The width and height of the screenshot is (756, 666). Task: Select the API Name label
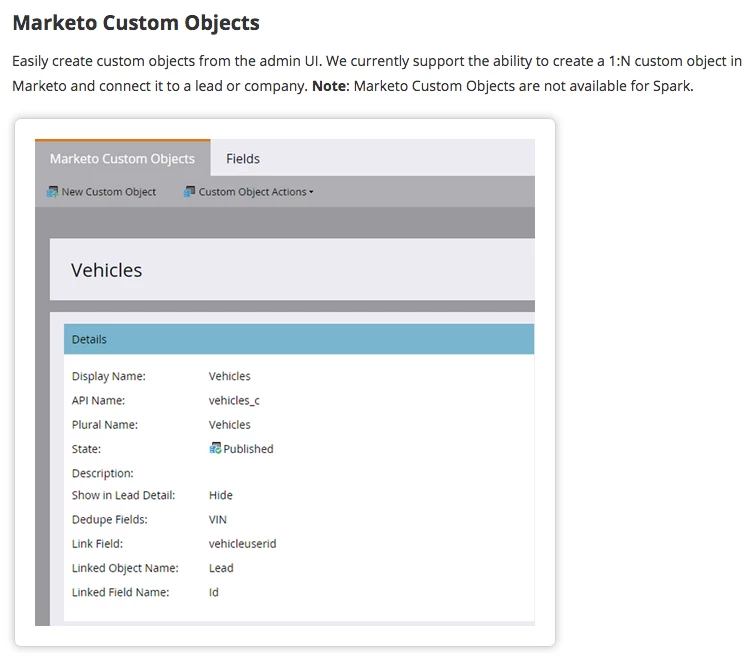(98, 400)
